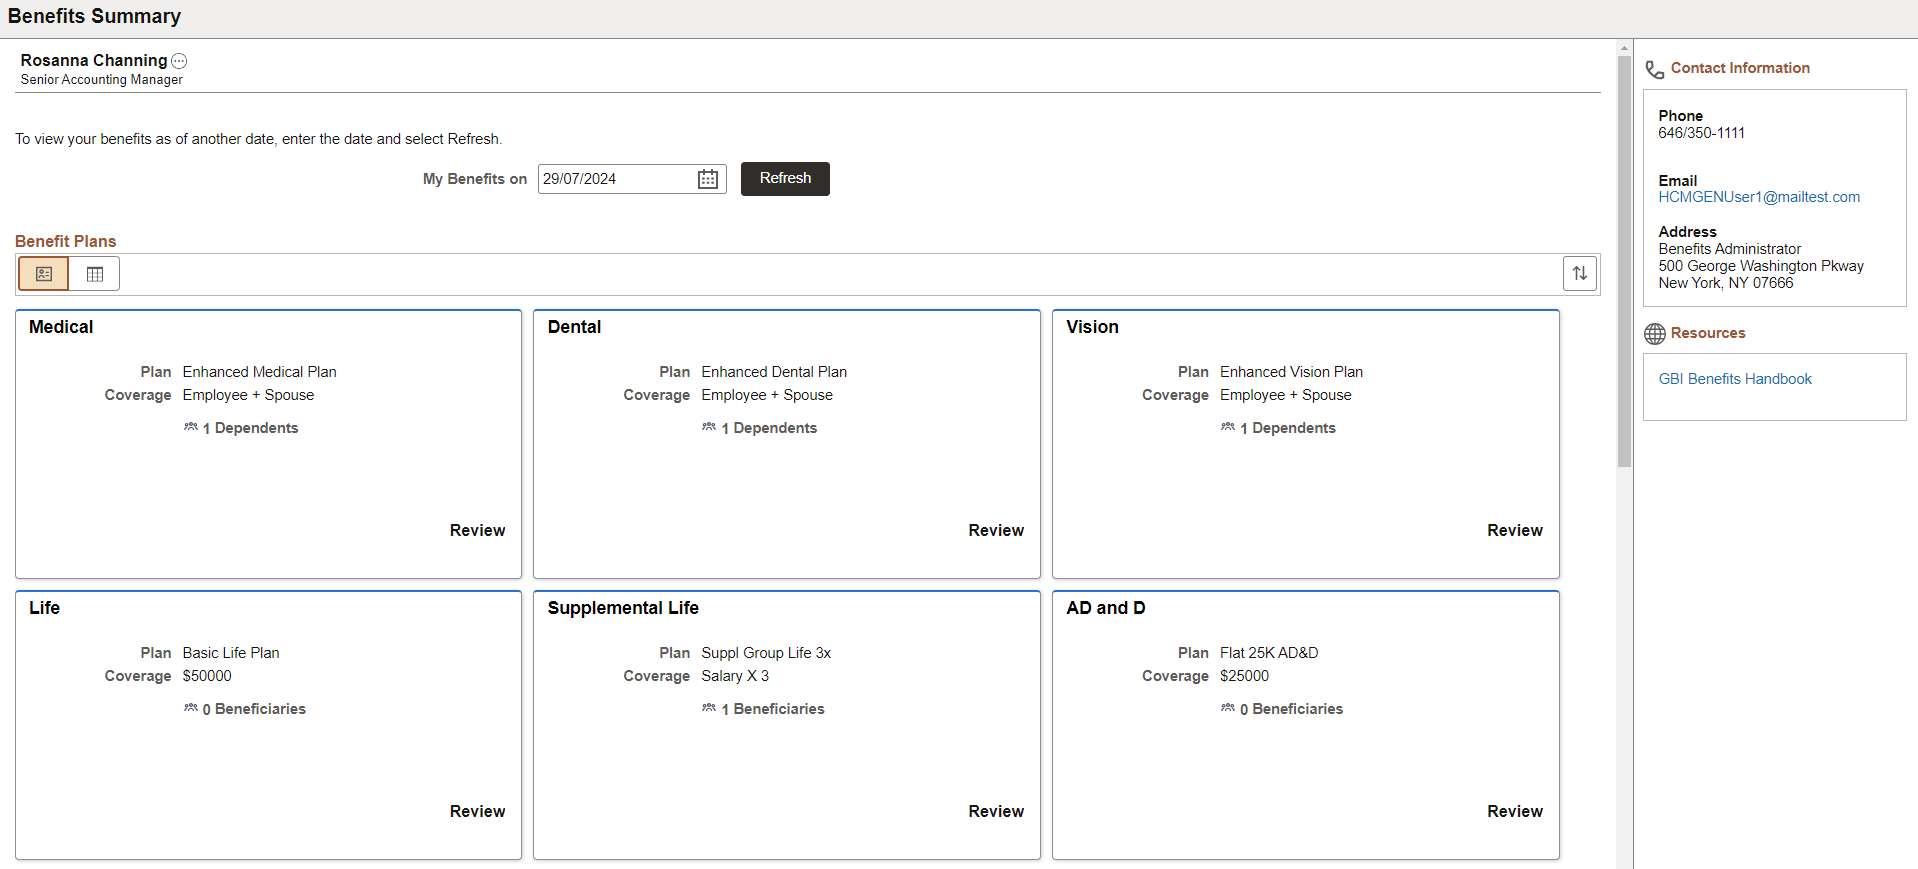Review the Medical plan
The height and width of the screenshot is (869, 1918).
point(477,531)
